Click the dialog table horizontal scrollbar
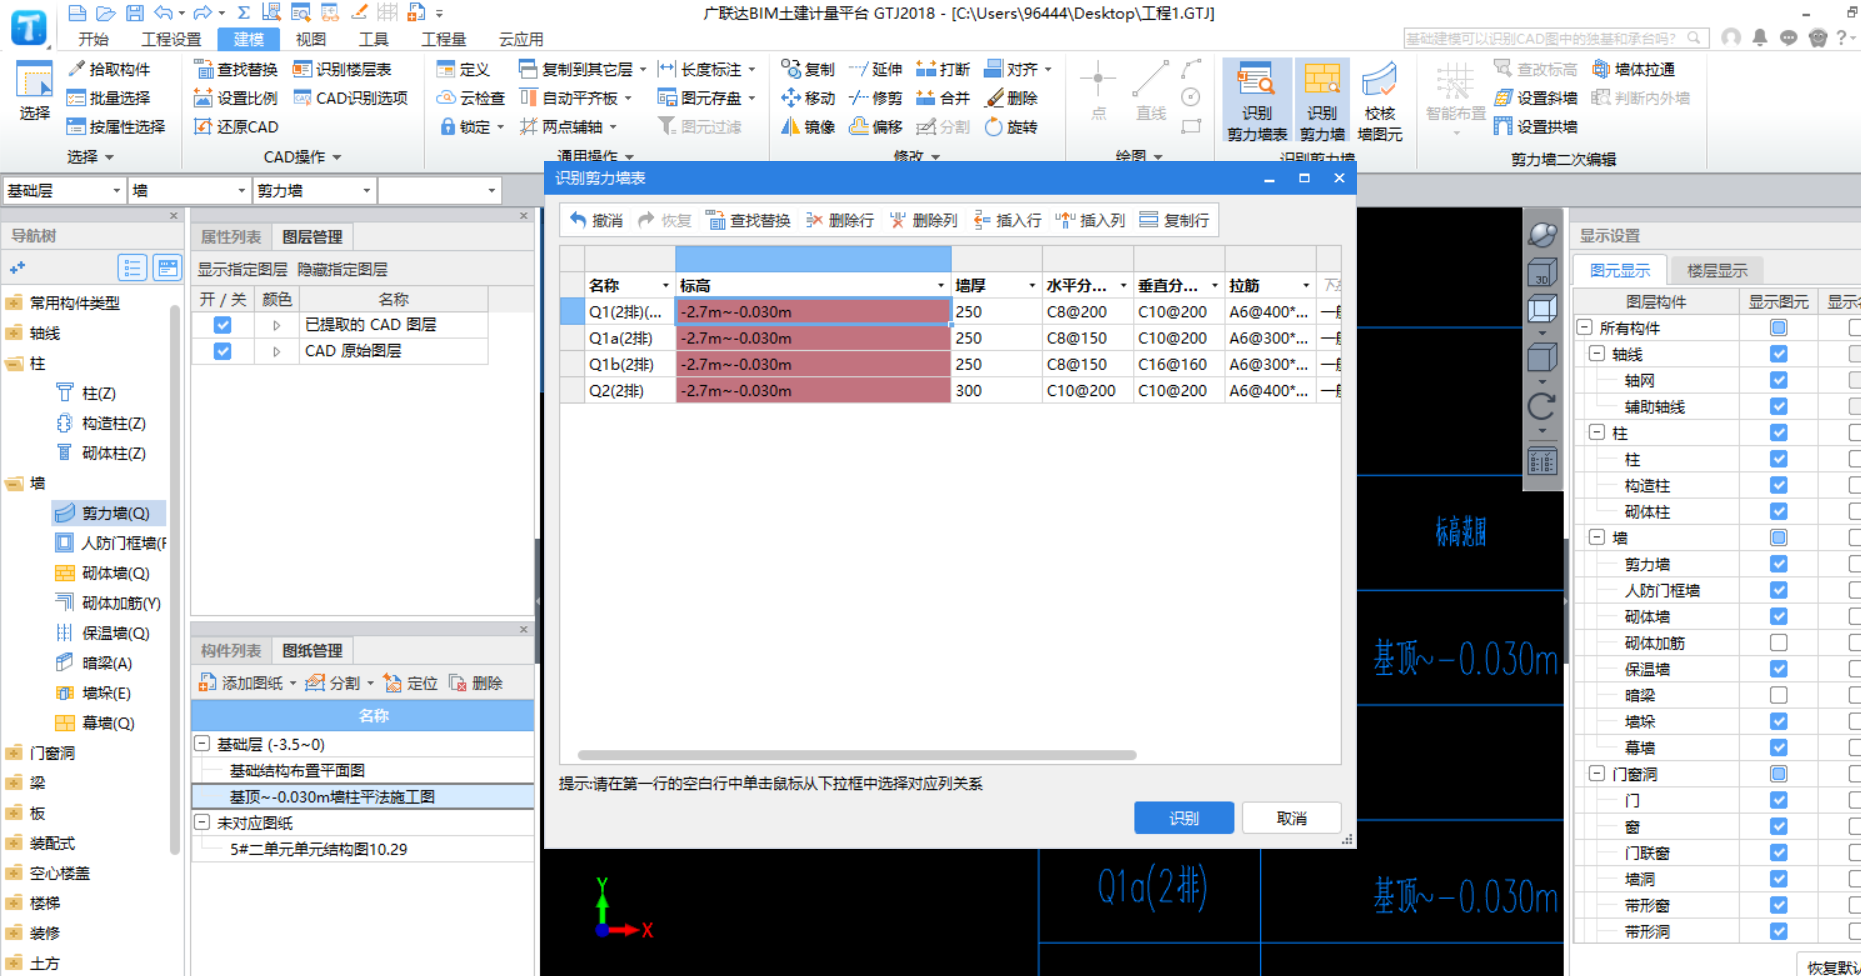Viewport: 1861px width, 976px height. click(857, 755)
